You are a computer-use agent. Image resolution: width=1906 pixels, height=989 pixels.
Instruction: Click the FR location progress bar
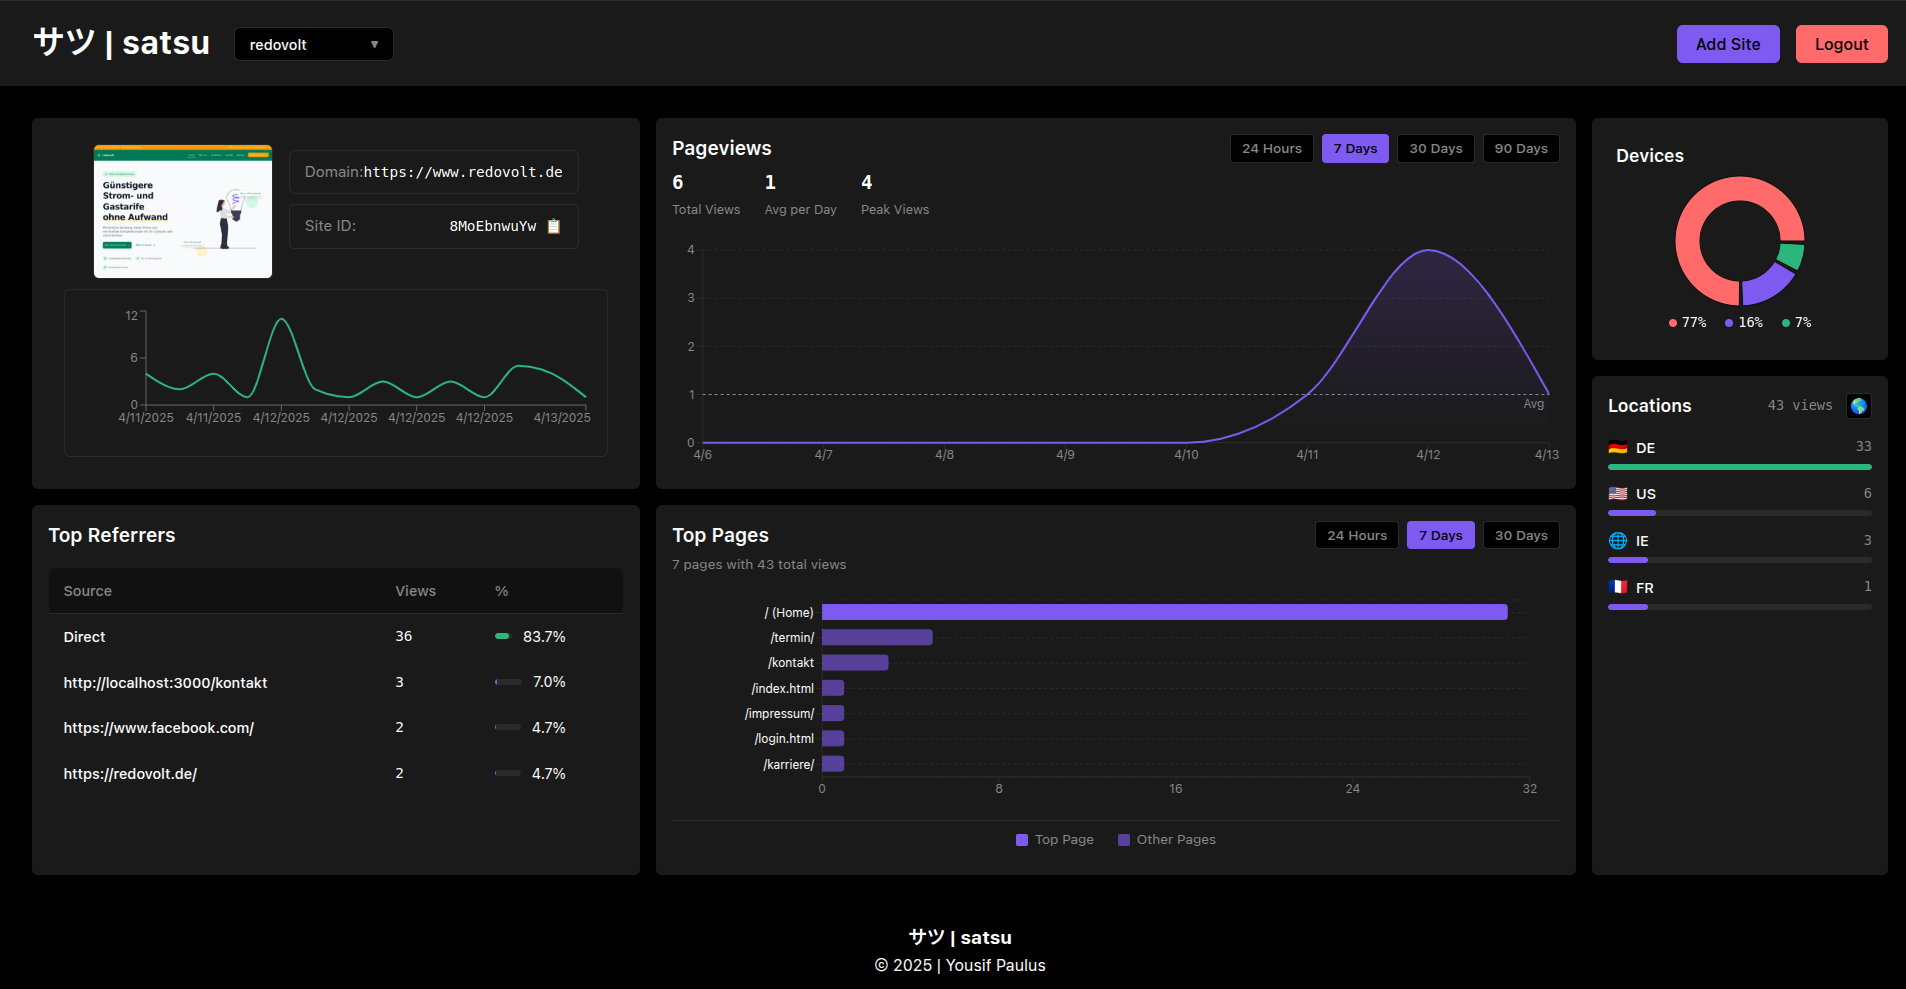1740,607
